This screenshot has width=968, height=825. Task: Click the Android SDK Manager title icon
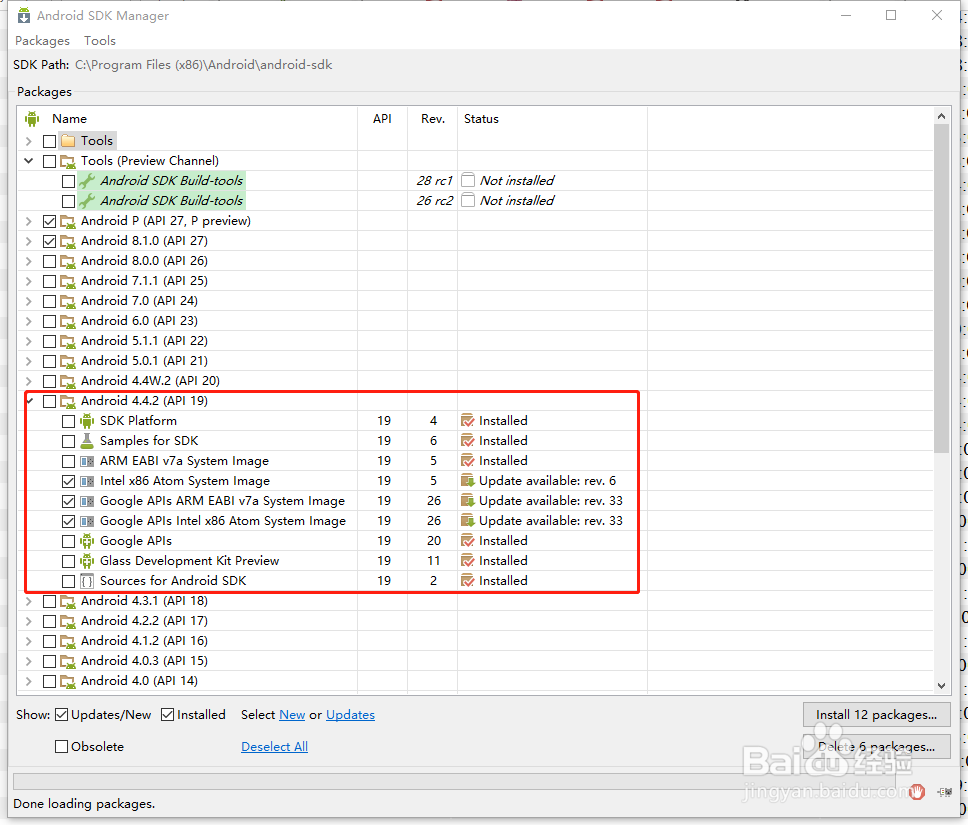[23, 15]
